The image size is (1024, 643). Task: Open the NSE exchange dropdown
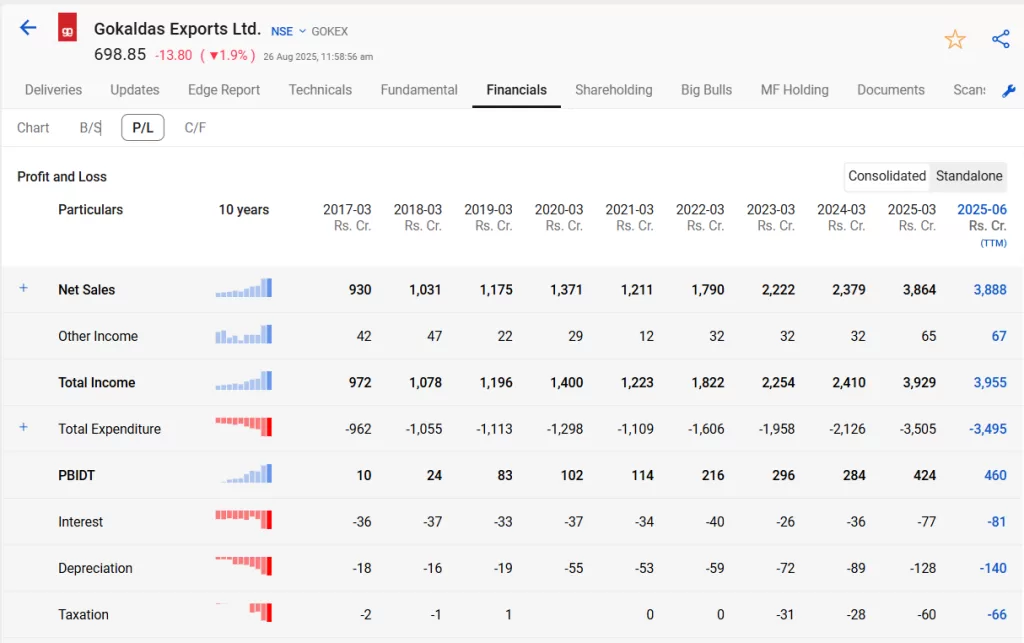click(x=288, y=31)
